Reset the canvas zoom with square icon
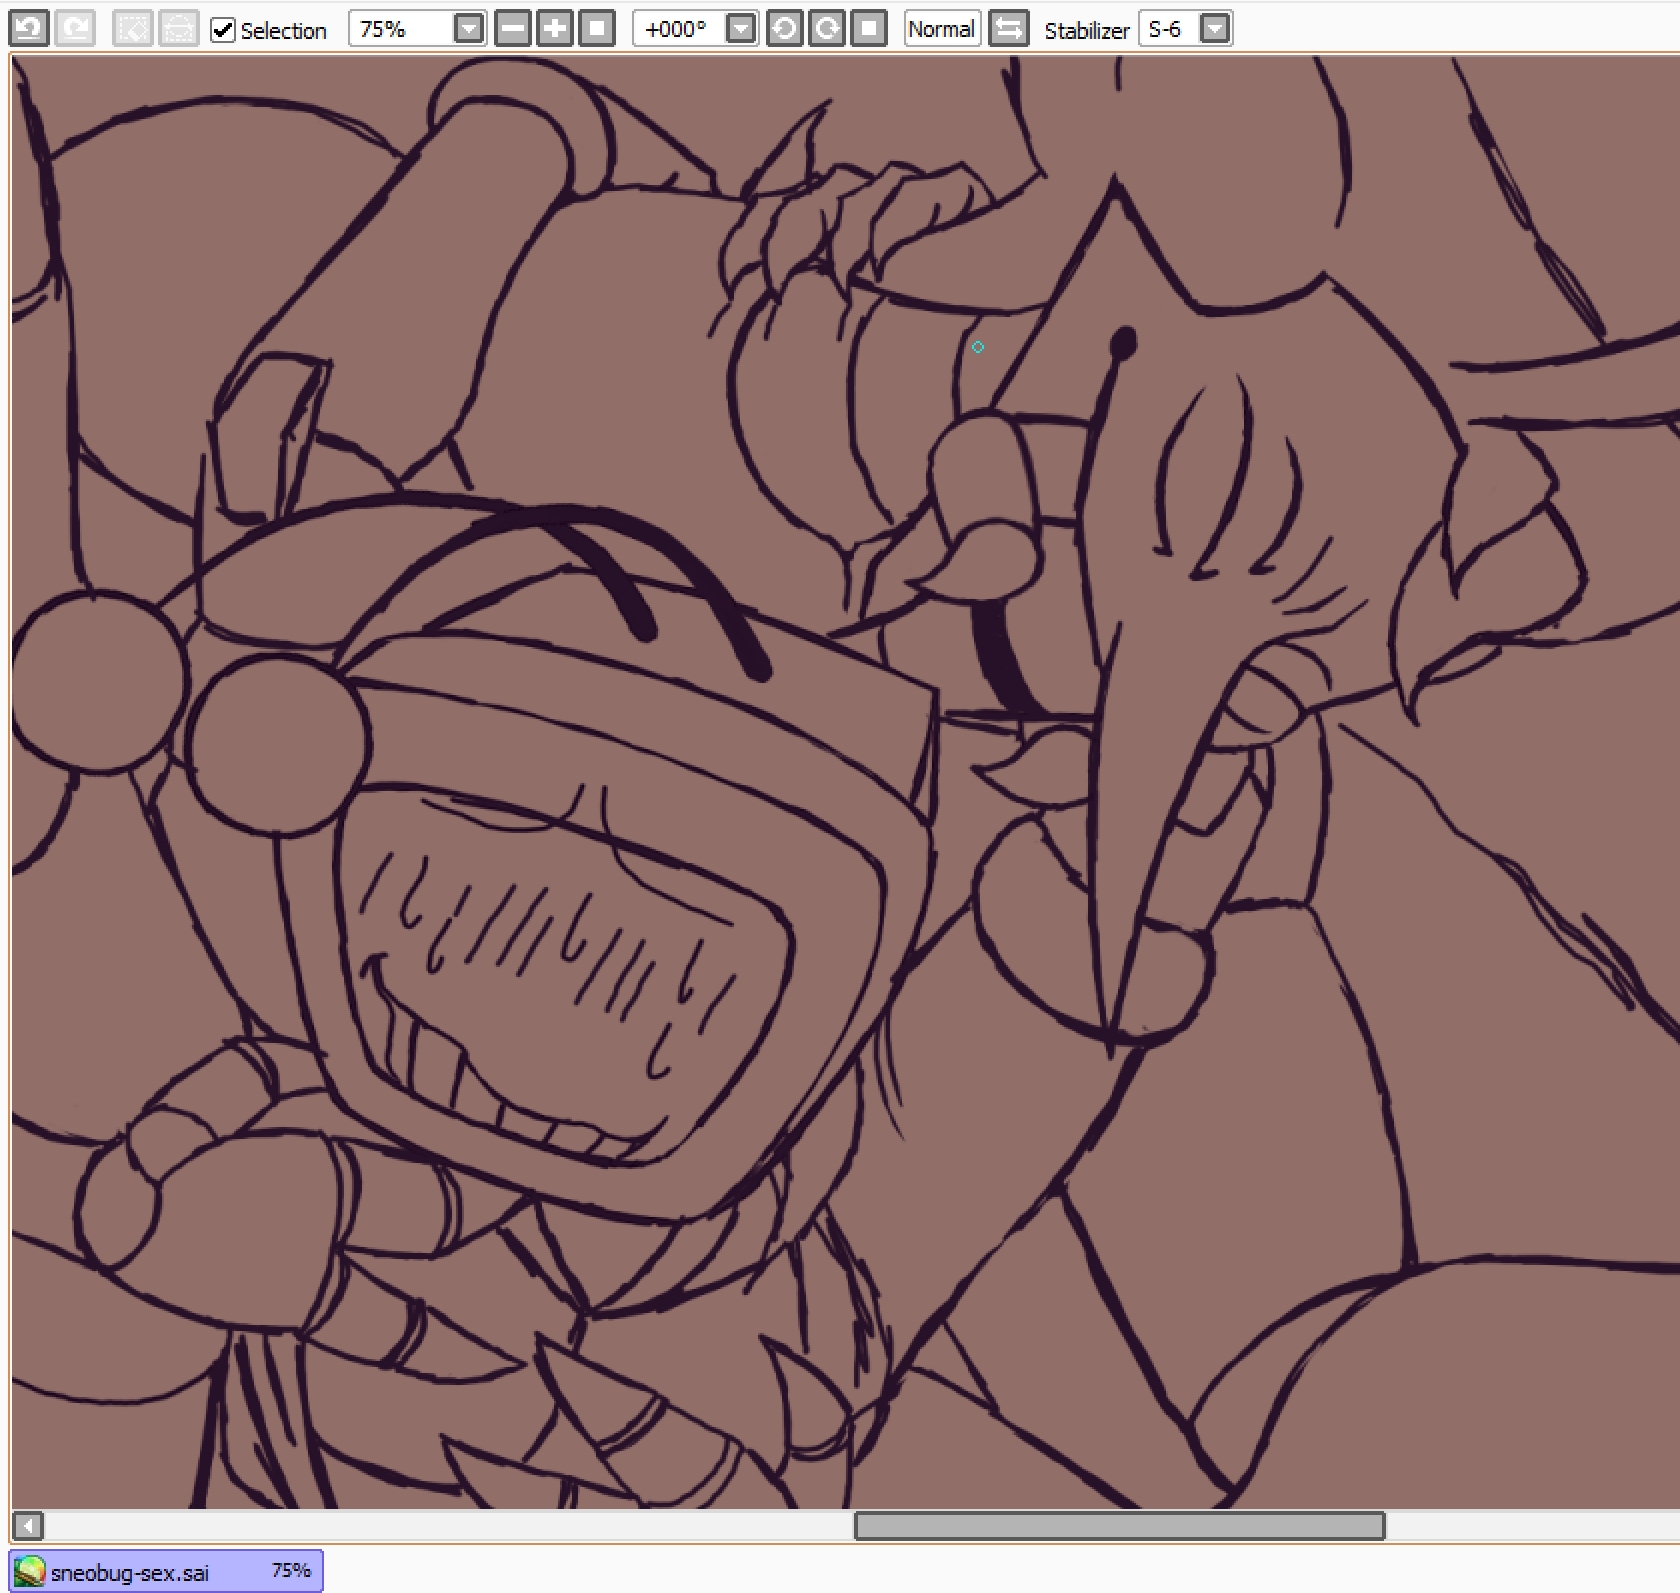 coord(596,29)
